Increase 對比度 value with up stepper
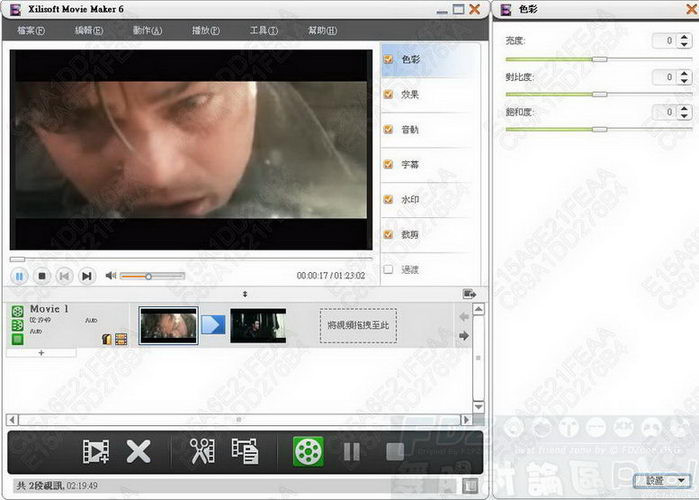 coord(684,73)
